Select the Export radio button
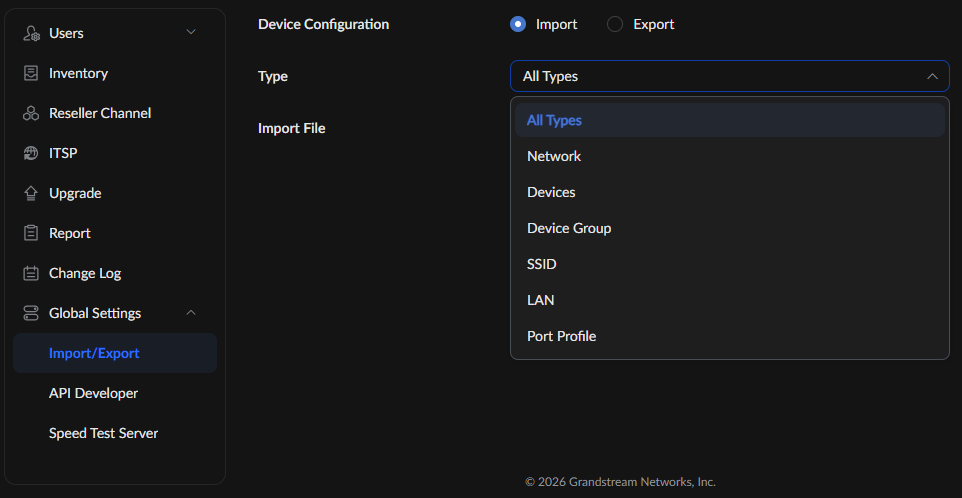 pyautogui.click(x=615, y=25)
